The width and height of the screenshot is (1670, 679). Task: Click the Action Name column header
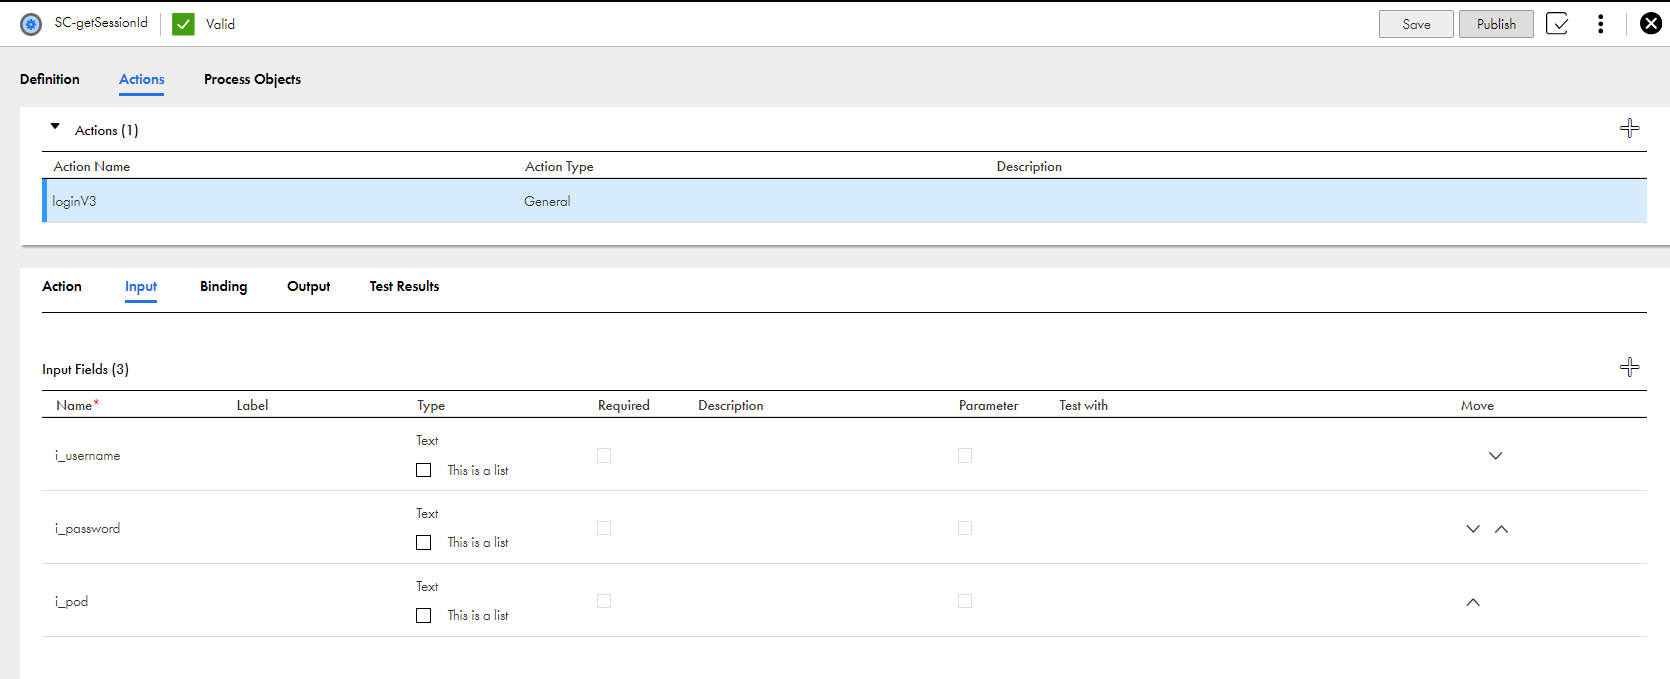[x=92, y=166]
